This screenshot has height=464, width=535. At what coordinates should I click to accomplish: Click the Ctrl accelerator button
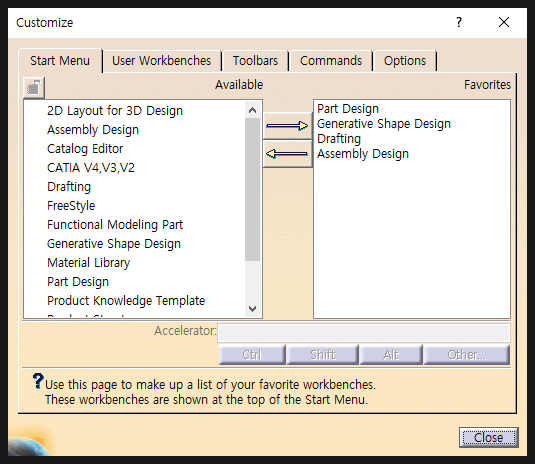point(252,355)
